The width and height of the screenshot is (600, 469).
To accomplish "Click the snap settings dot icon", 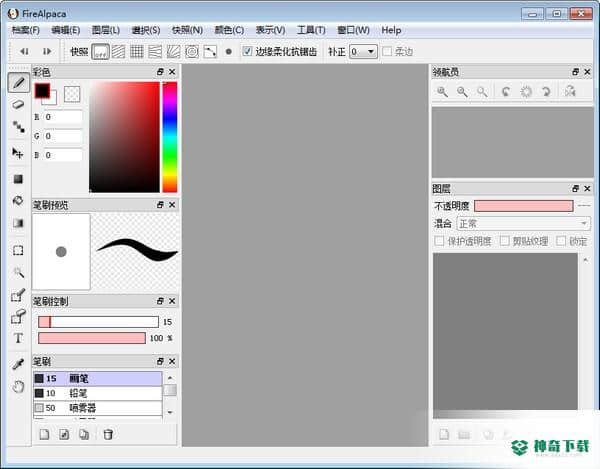I will point(228,52).
